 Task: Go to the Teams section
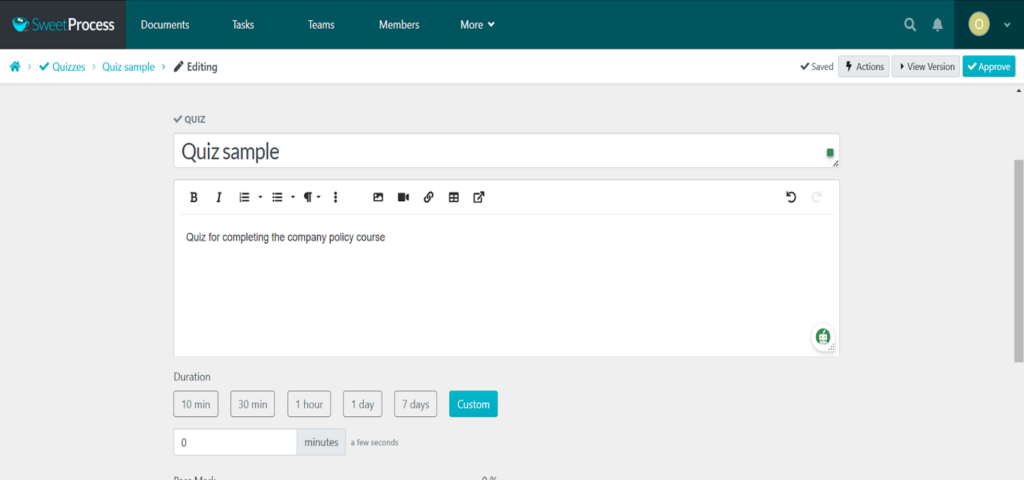(x=321, y=25)
